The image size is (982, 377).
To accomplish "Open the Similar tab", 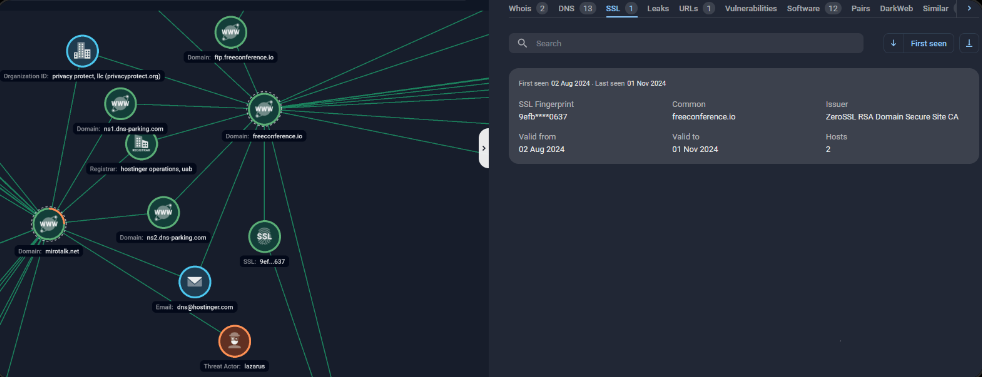I will pyautogui.click(x=935, y=8).
